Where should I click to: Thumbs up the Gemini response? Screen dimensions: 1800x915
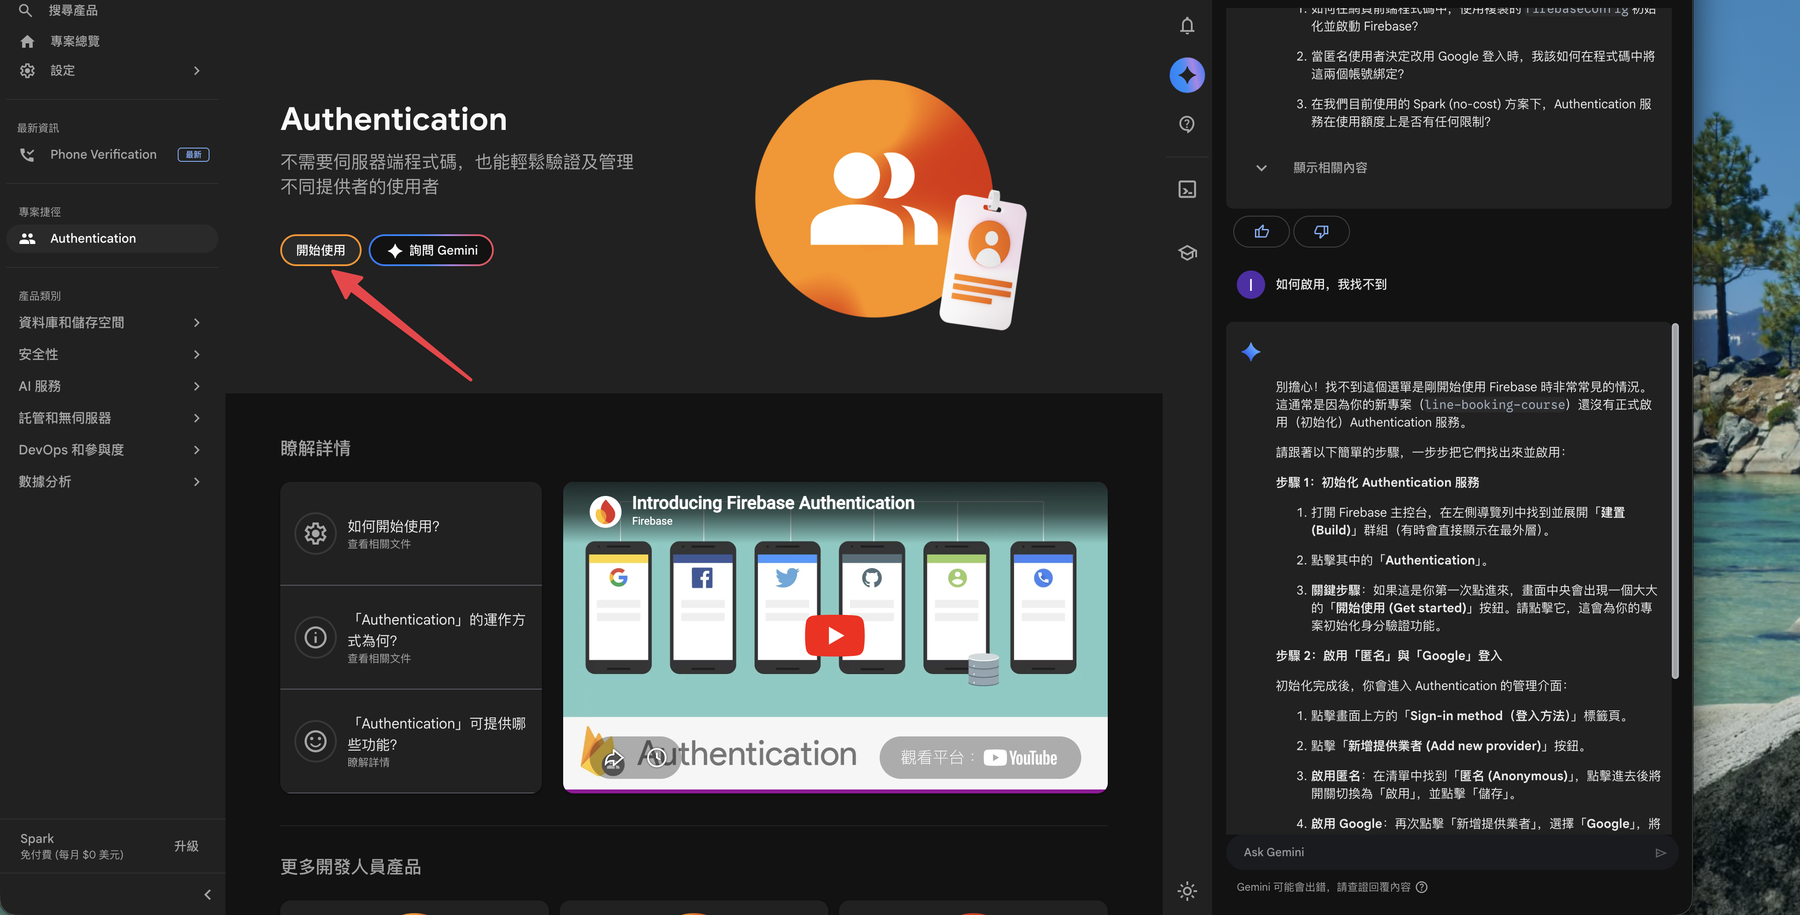click(x=1262, y=232)
